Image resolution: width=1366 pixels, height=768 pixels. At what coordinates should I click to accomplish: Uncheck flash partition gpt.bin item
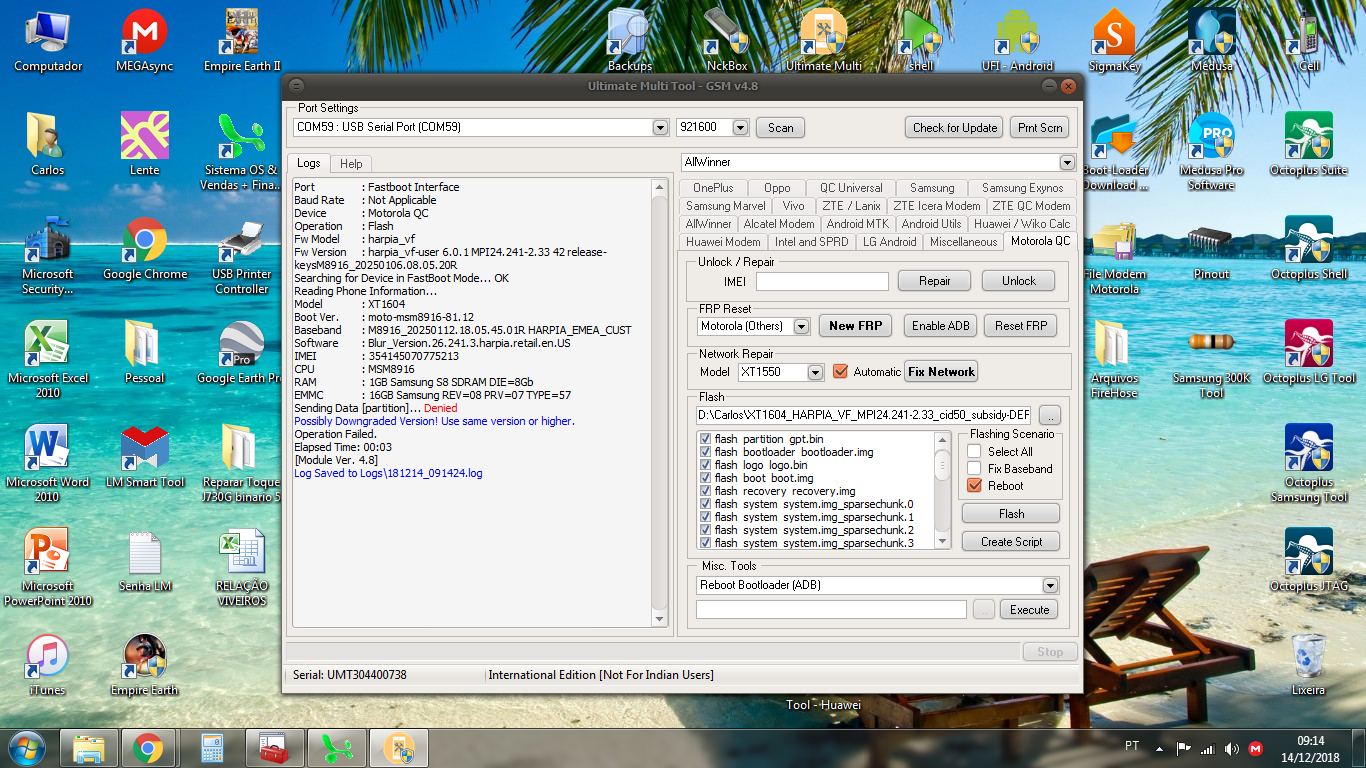click(706, 439)
